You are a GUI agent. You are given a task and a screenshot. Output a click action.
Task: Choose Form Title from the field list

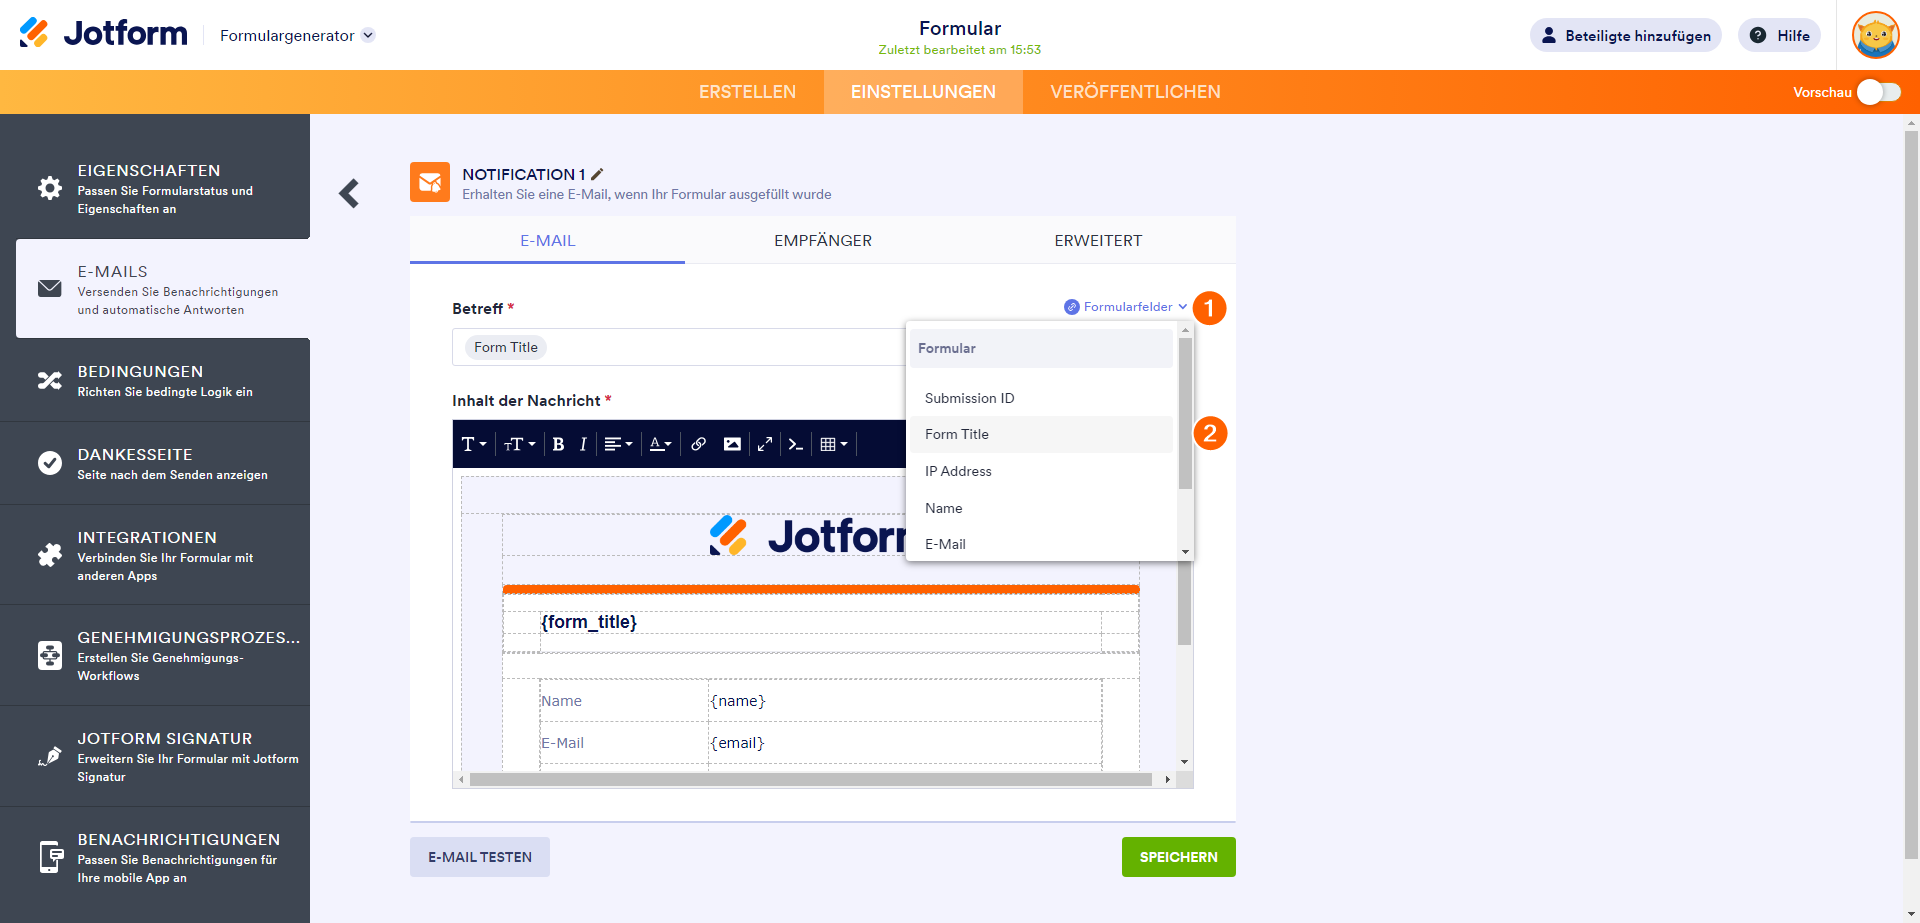pos(1041,434)
